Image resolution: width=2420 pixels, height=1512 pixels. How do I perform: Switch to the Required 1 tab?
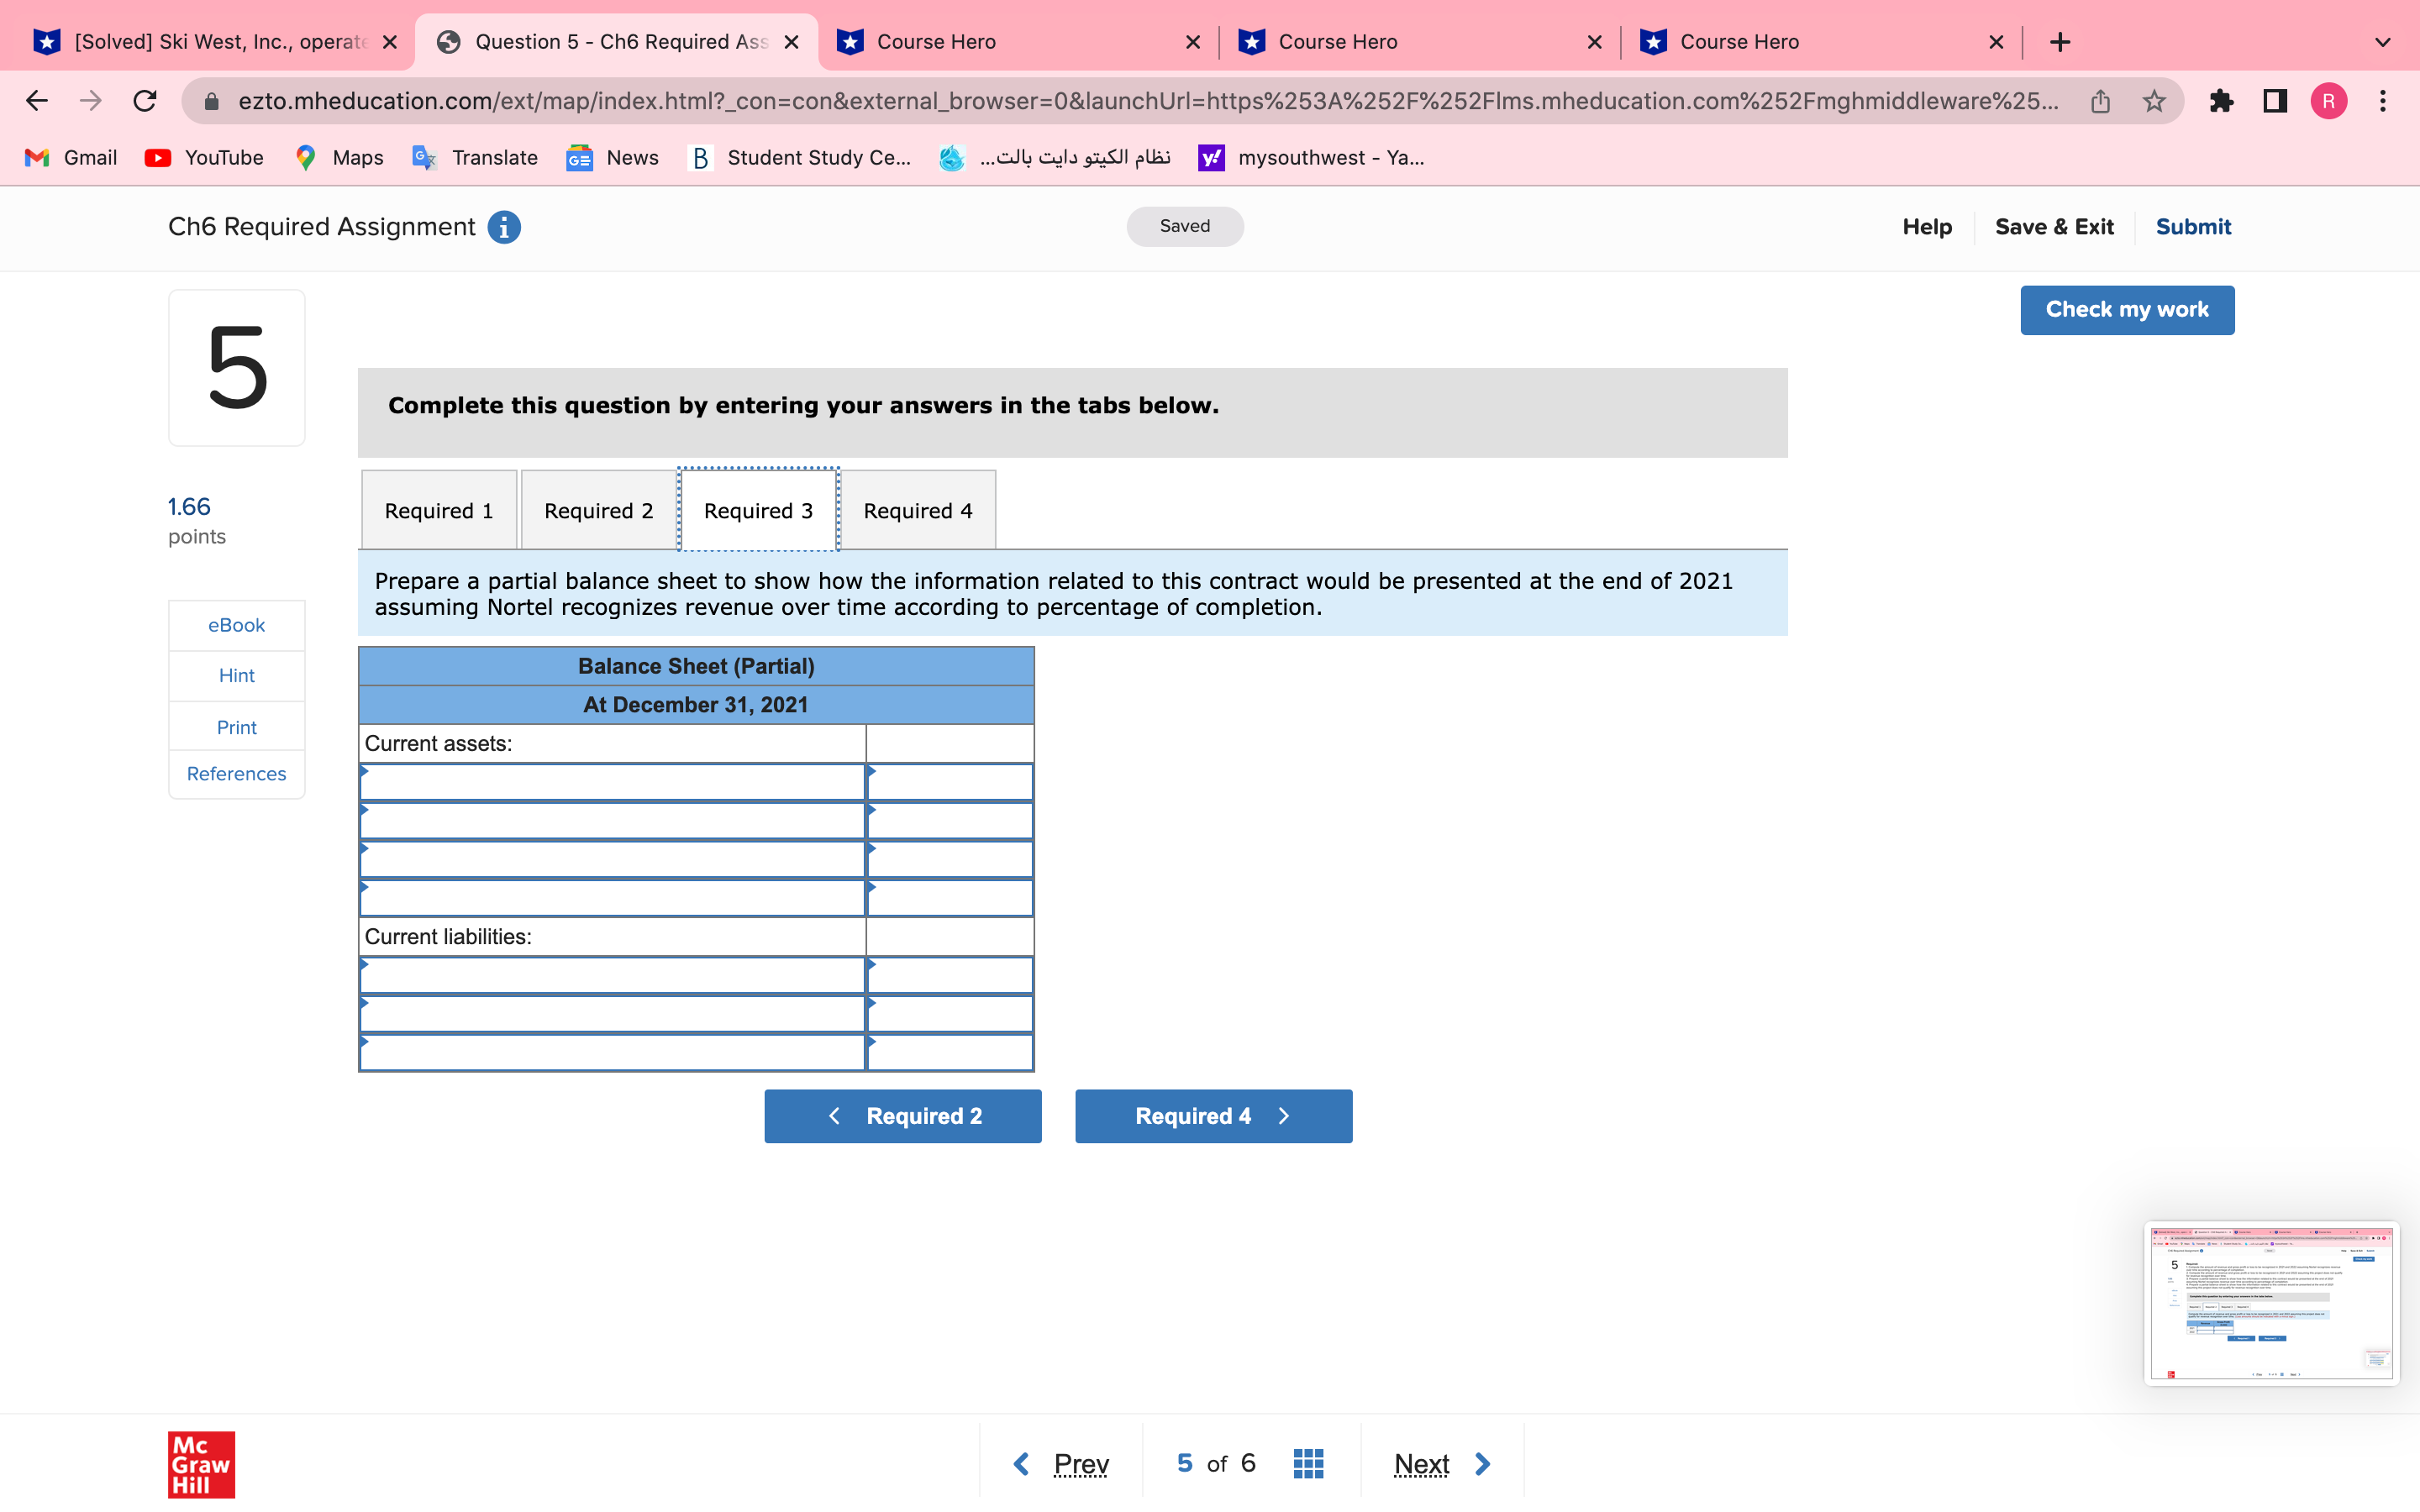pyautogui.click(x=439, y=511)
